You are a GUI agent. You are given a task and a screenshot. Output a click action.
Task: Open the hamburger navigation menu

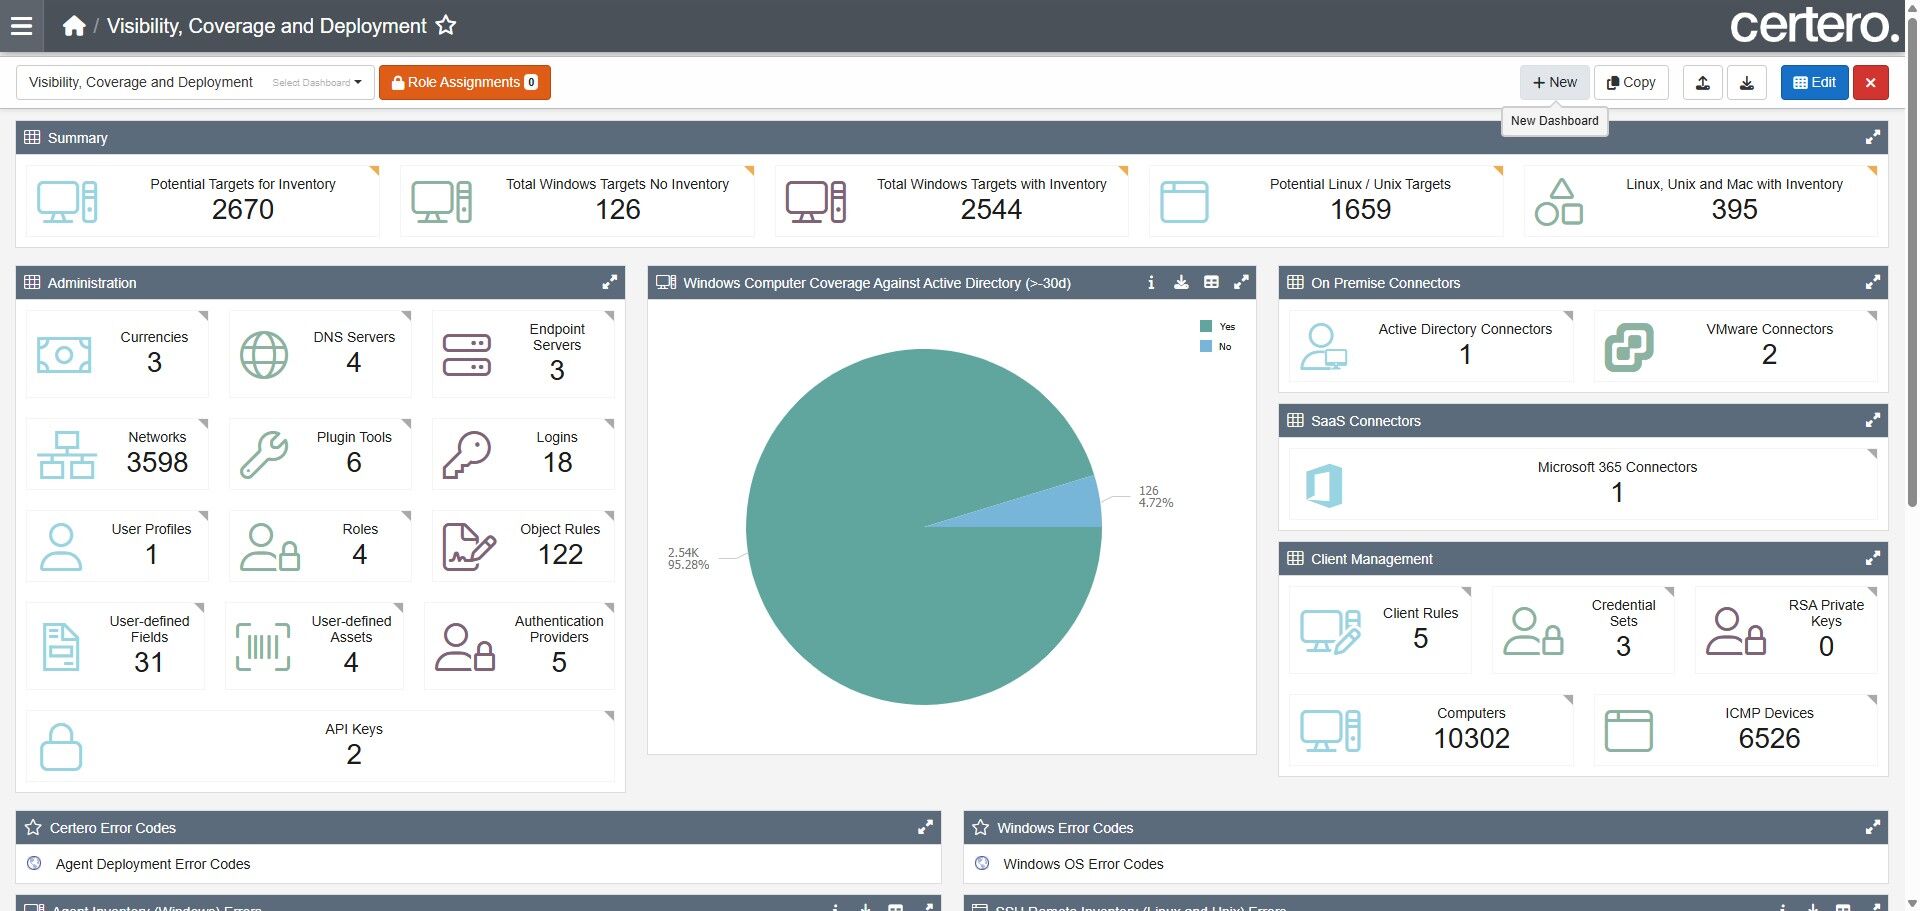[21, 26]
